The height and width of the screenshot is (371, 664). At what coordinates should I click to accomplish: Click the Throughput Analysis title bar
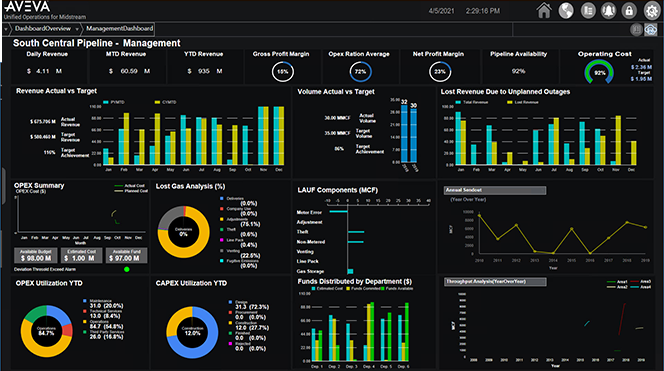pos(495,282)
